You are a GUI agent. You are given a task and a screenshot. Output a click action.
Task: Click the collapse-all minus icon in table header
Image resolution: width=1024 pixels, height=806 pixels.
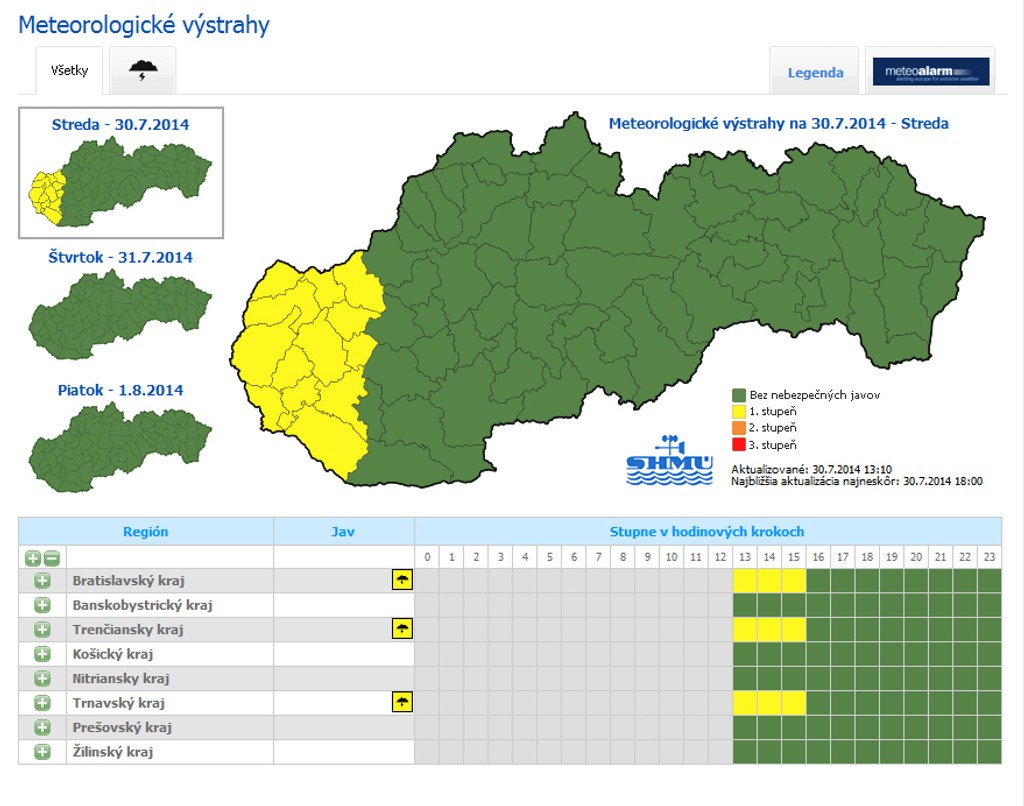point(51,557)
